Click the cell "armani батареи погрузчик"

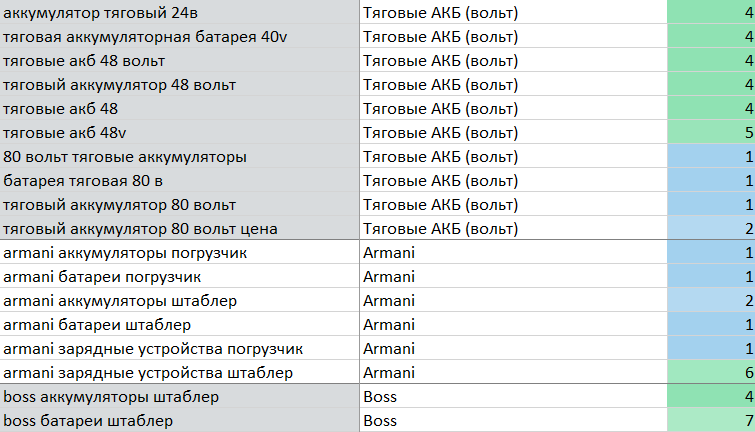tap(180, 276)
